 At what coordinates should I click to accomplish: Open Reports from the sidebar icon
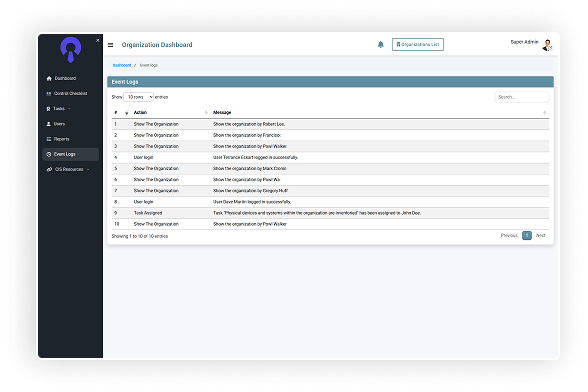pyautogui.click(x=49, y=139)
